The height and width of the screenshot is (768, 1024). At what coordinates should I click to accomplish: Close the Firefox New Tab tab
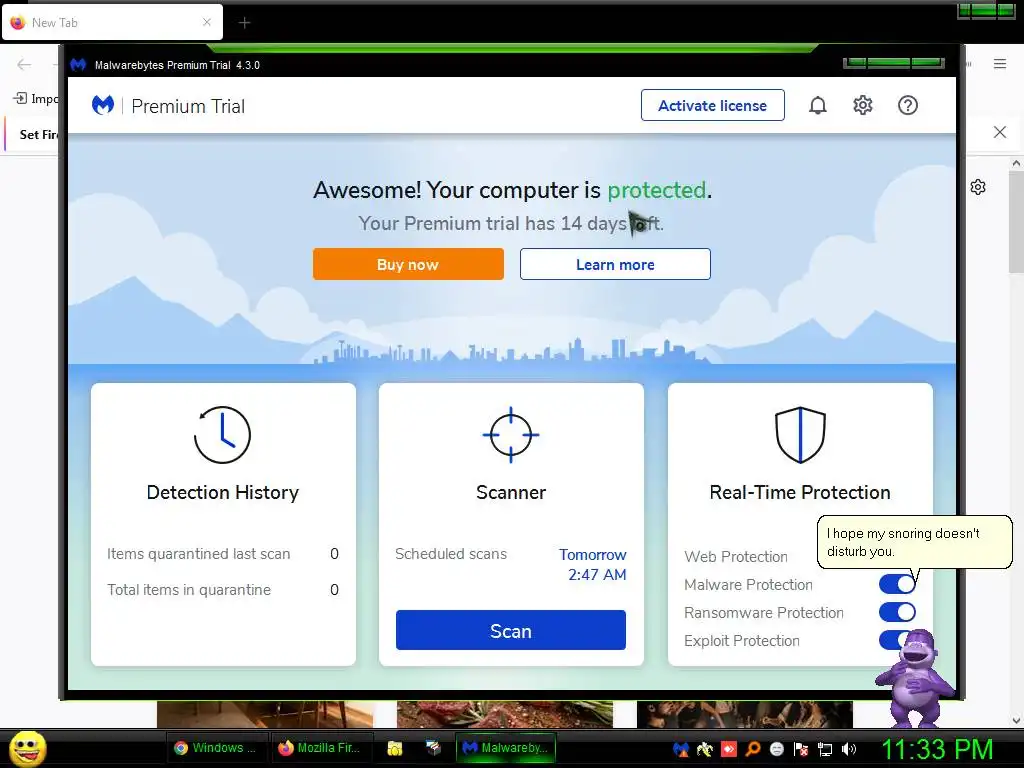click(x=206, y=22)
